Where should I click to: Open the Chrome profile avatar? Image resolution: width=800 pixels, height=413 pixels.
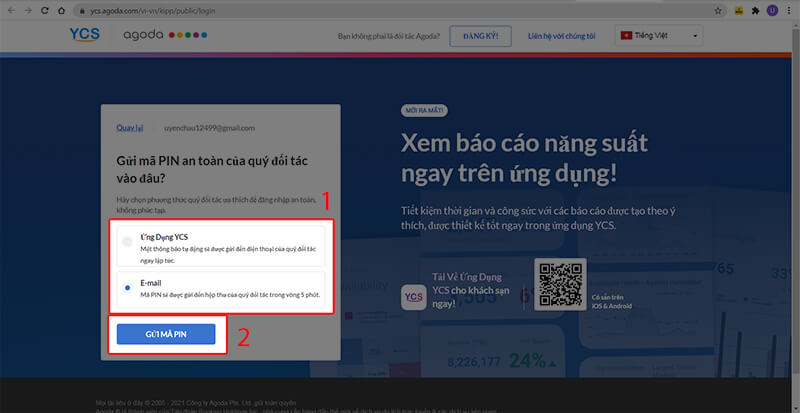(x=772, y=9)
